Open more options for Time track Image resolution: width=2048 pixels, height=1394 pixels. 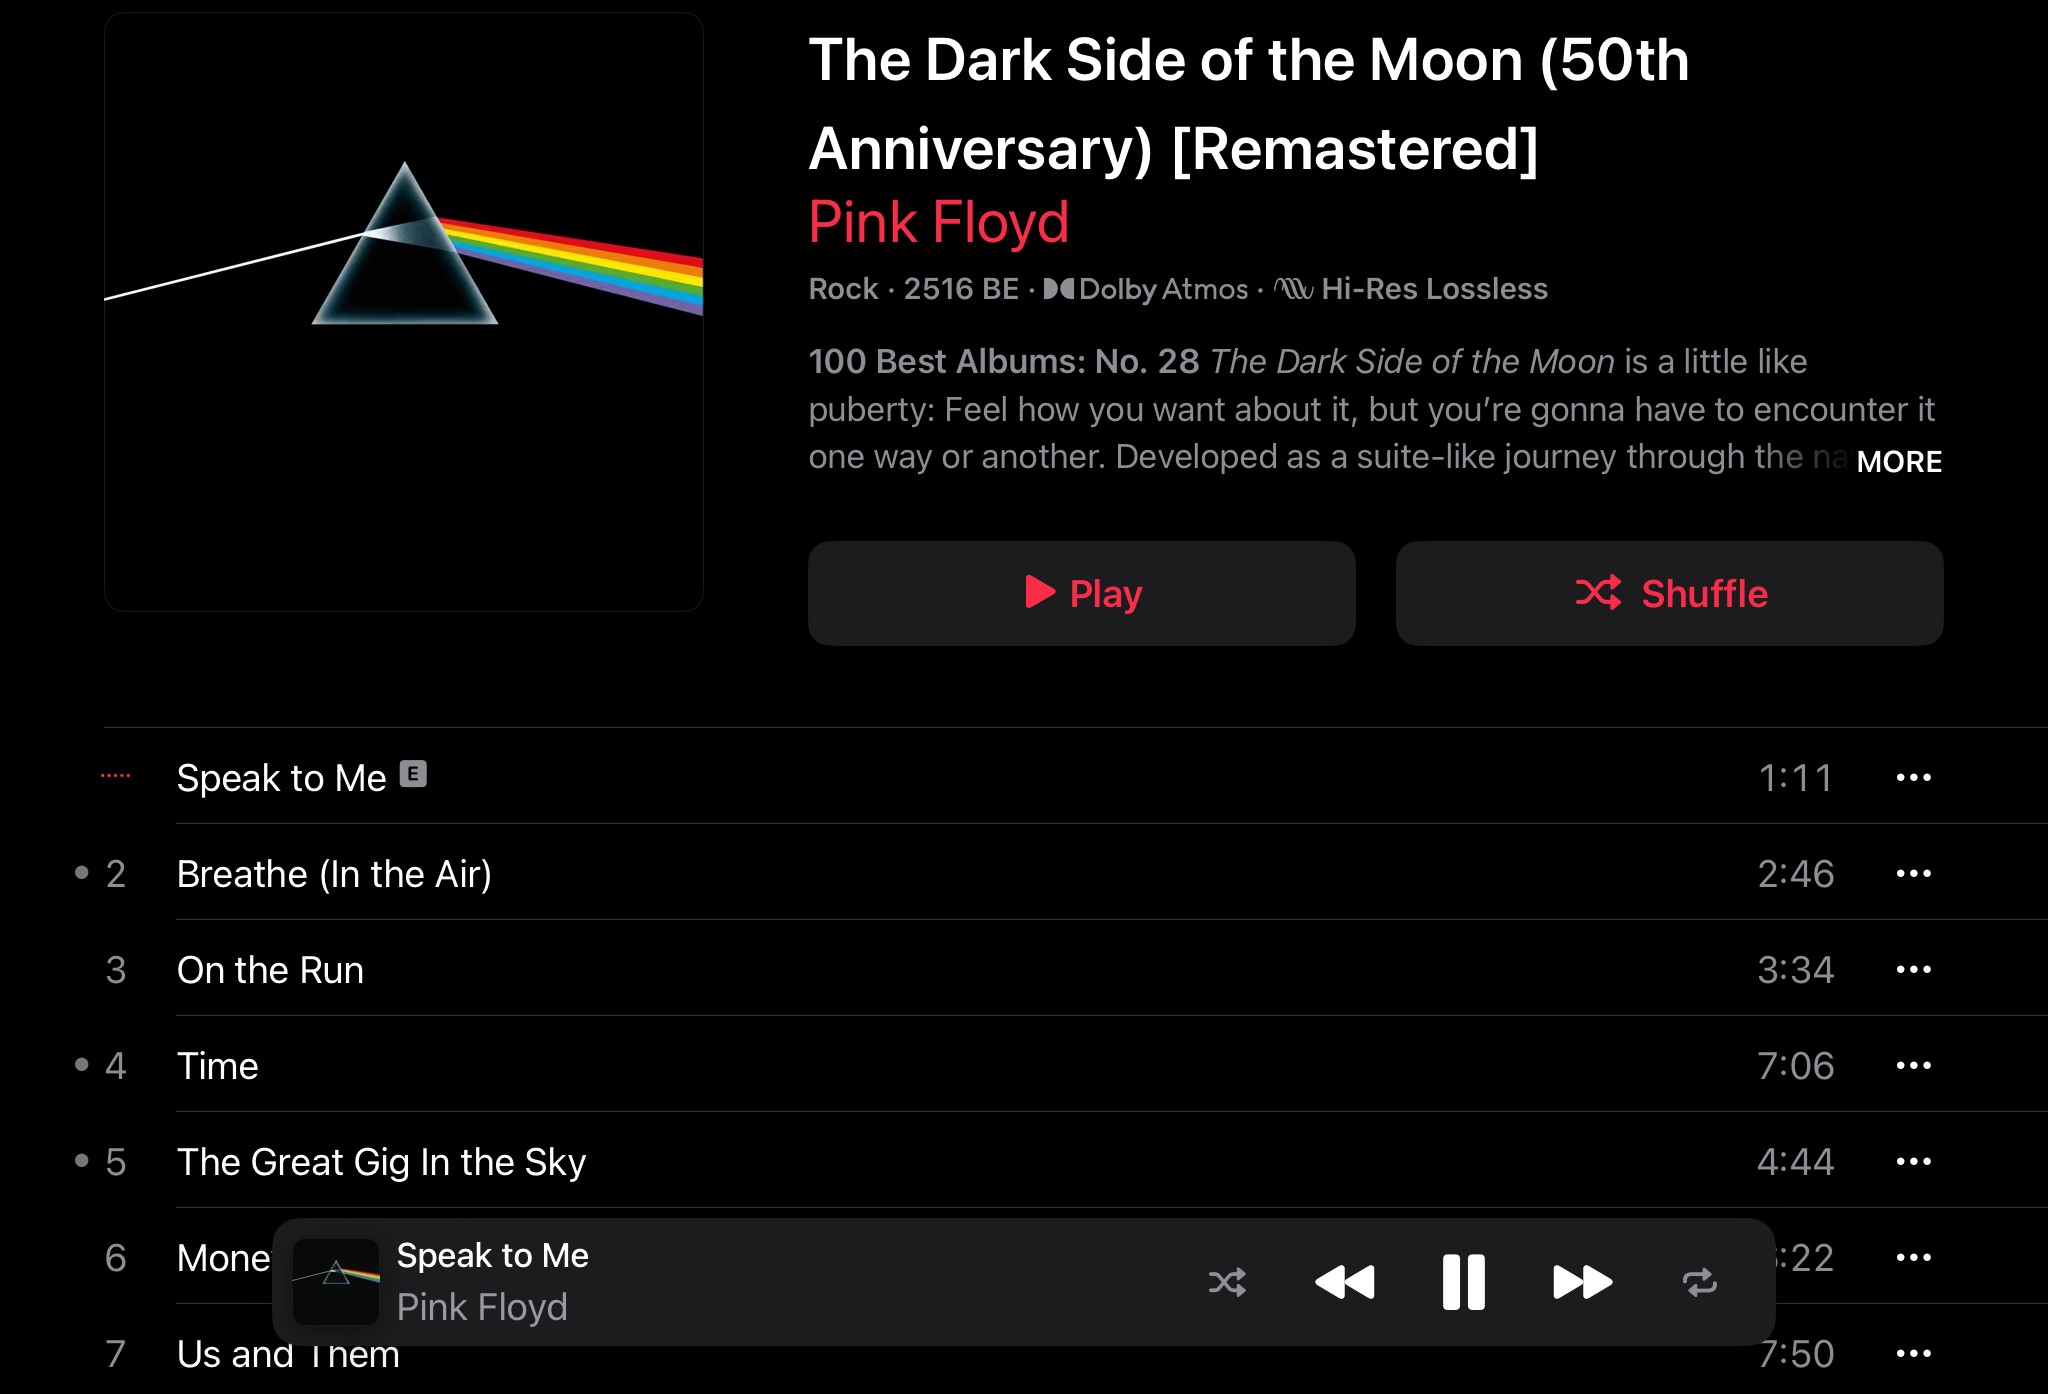[1913, 1066]
